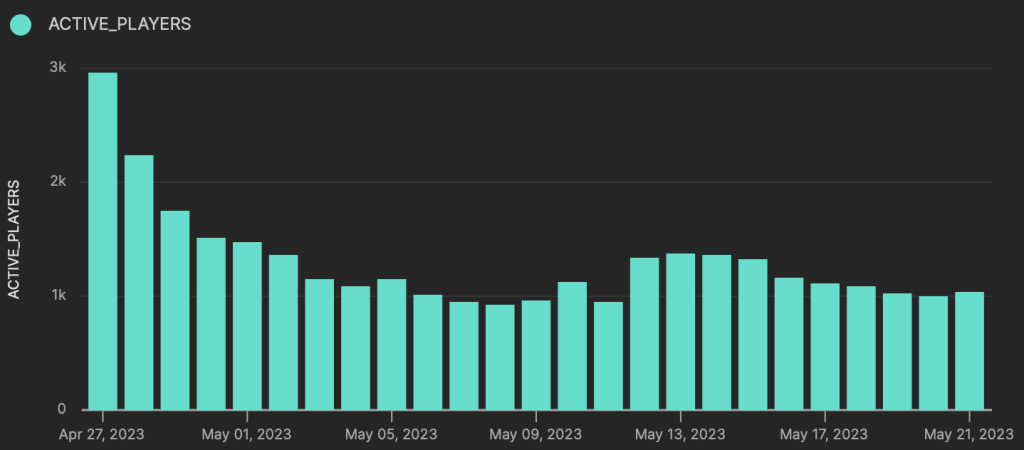Select the bar above the May 17, 2023 tick
The height and width of the screenshot is (450, 1024).
tap(825, 347)
